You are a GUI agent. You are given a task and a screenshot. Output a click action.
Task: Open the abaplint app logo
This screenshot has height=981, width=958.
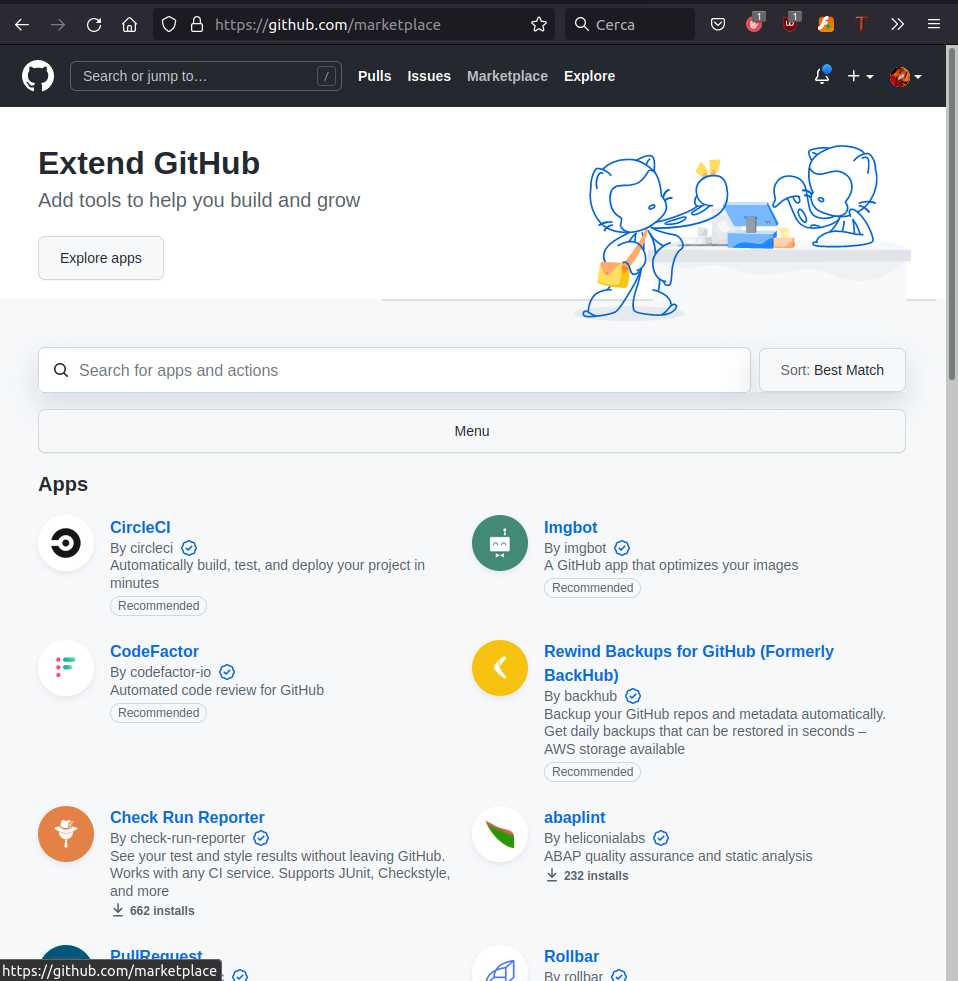(500, 834)
